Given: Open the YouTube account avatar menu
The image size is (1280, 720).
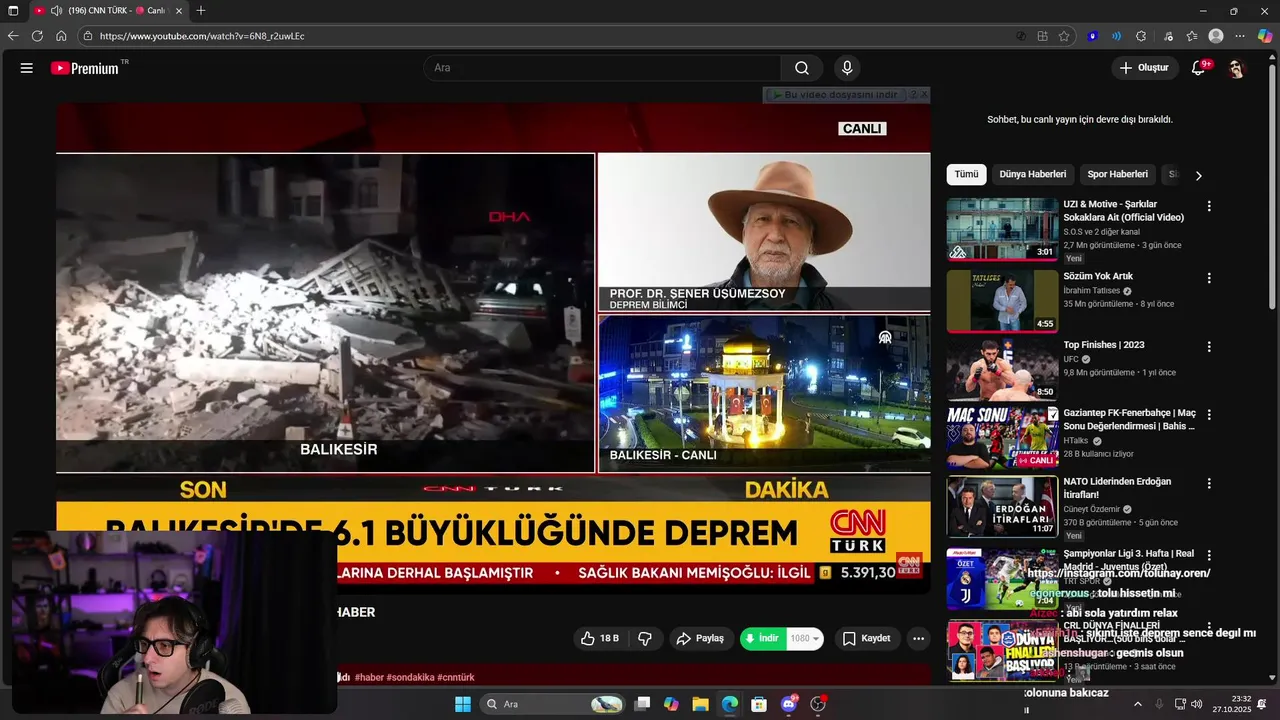Looking at the screenshot, I should (1237, 68).
